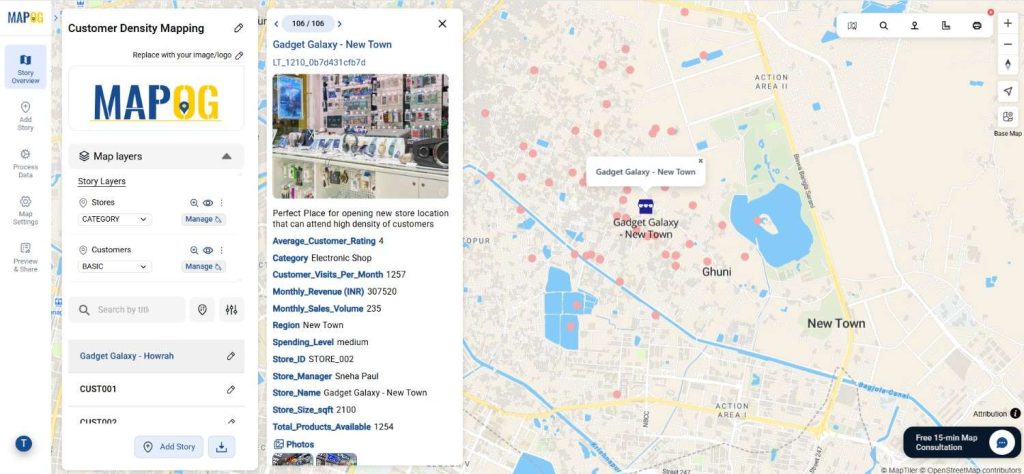
Task: Select the measure tool in map toolbar
Action: 946,26
